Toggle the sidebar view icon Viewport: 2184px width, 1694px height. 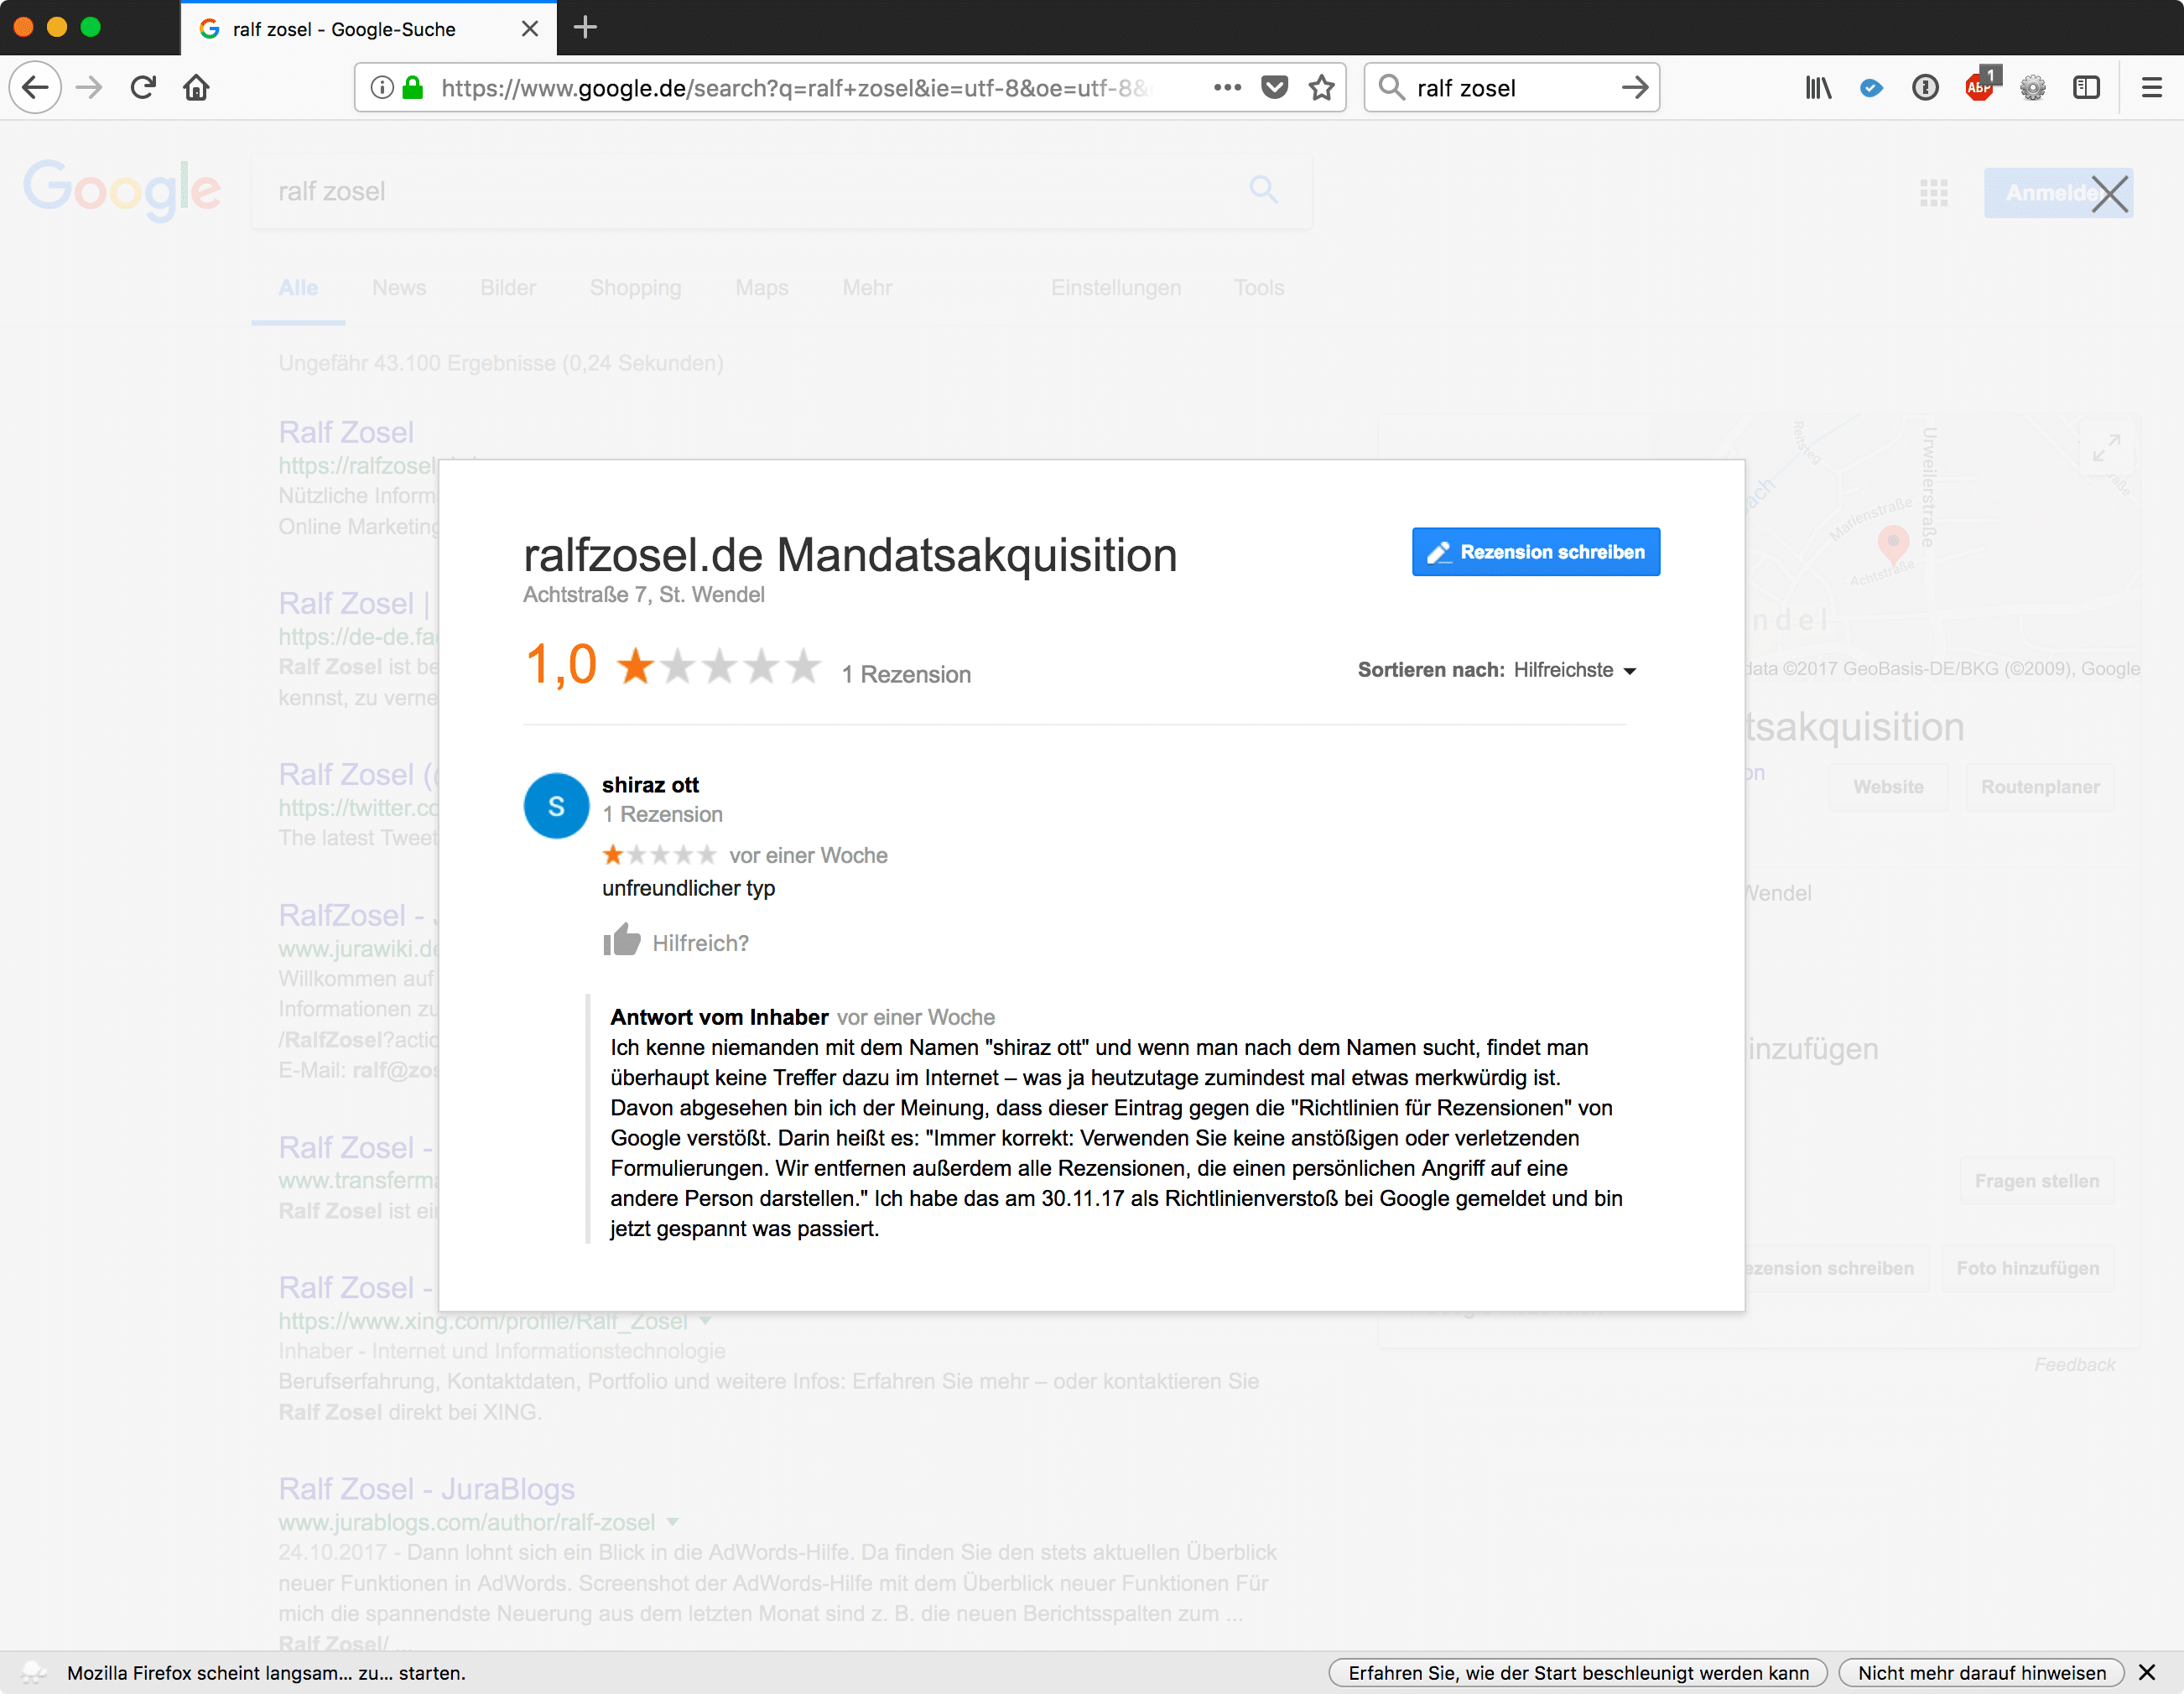coord(2086,88)
